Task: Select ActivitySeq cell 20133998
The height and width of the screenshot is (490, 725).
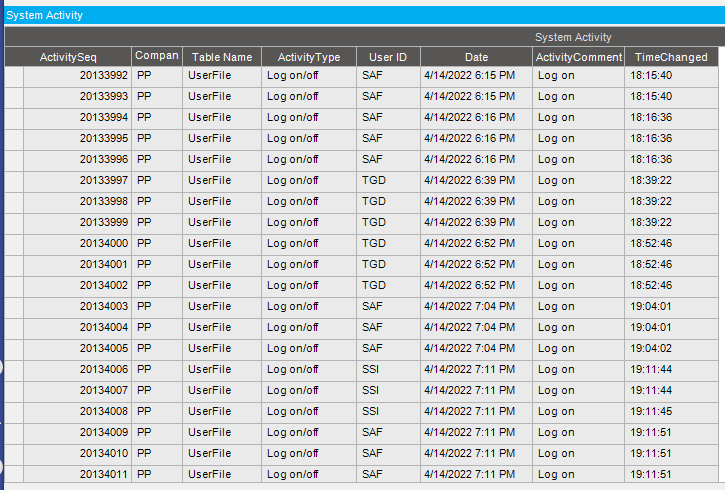Action: 78,202
